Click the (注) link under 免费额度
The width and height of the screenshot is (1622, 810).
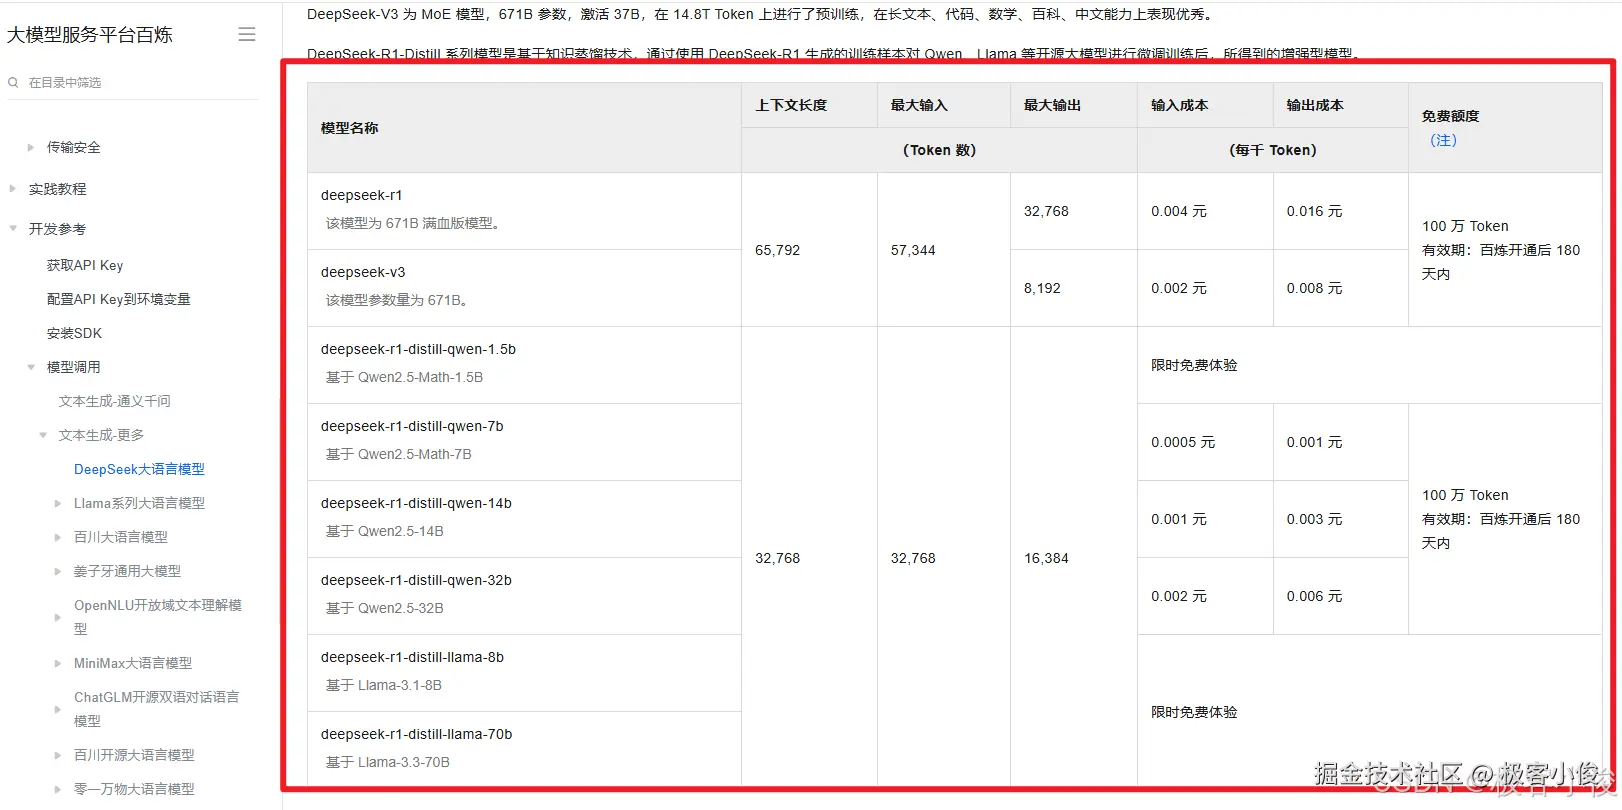(1443, 140)
